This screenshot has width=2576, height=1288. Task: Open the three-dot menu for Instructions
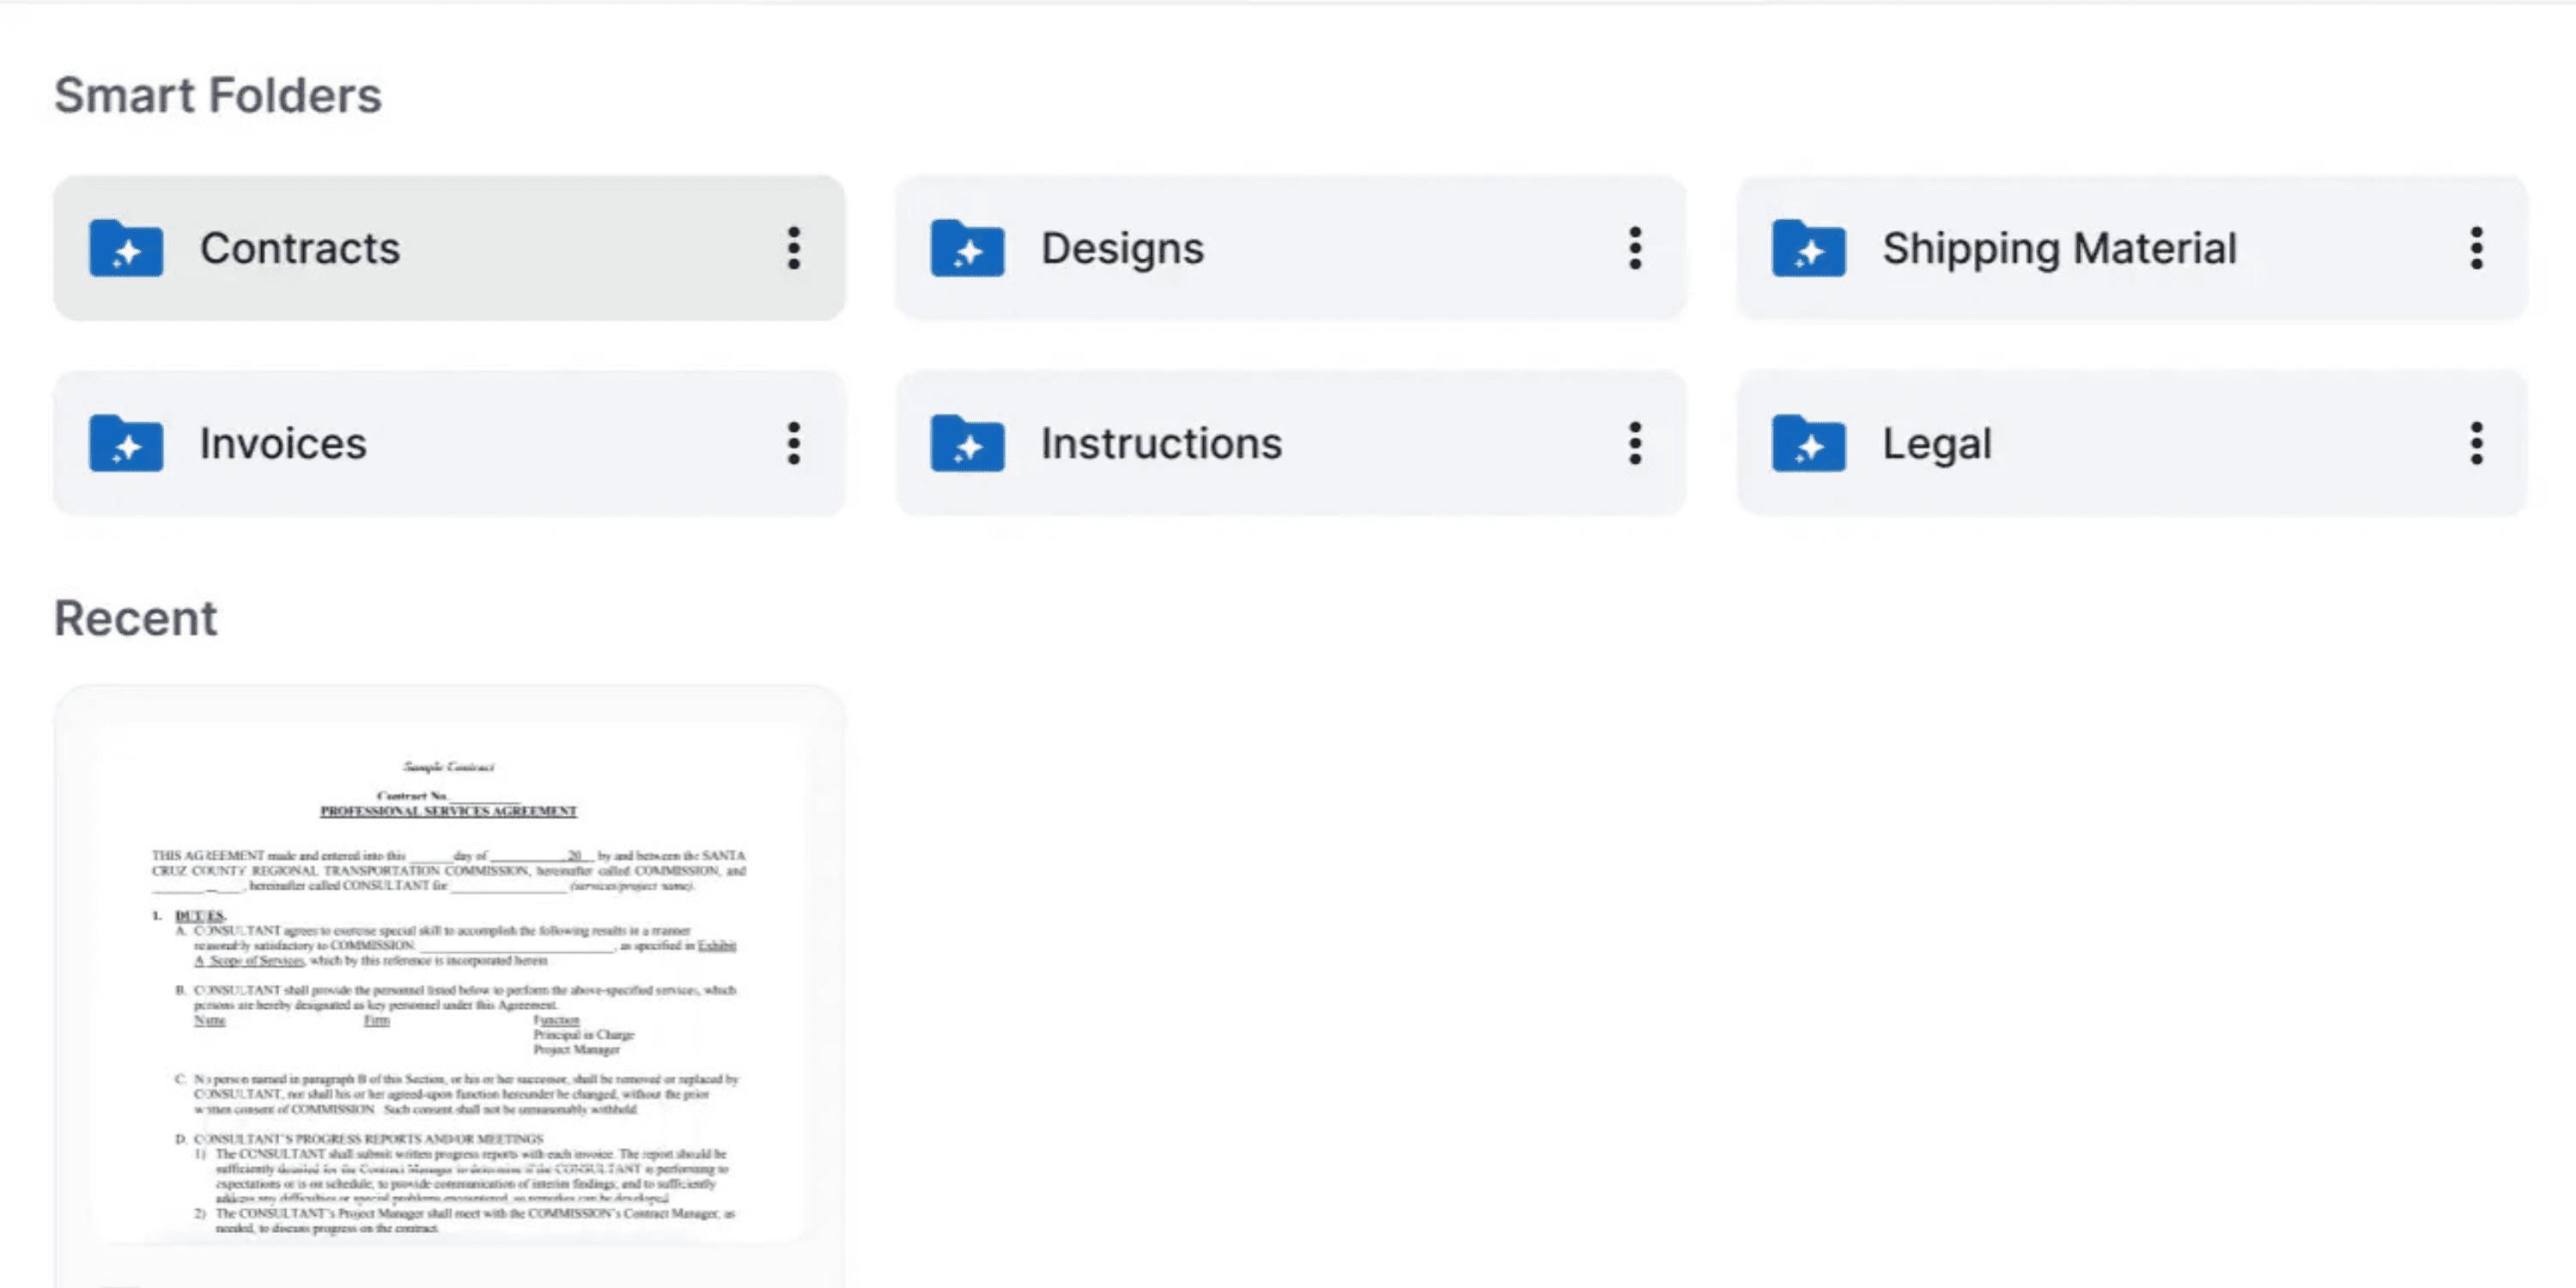[1635, 443]
